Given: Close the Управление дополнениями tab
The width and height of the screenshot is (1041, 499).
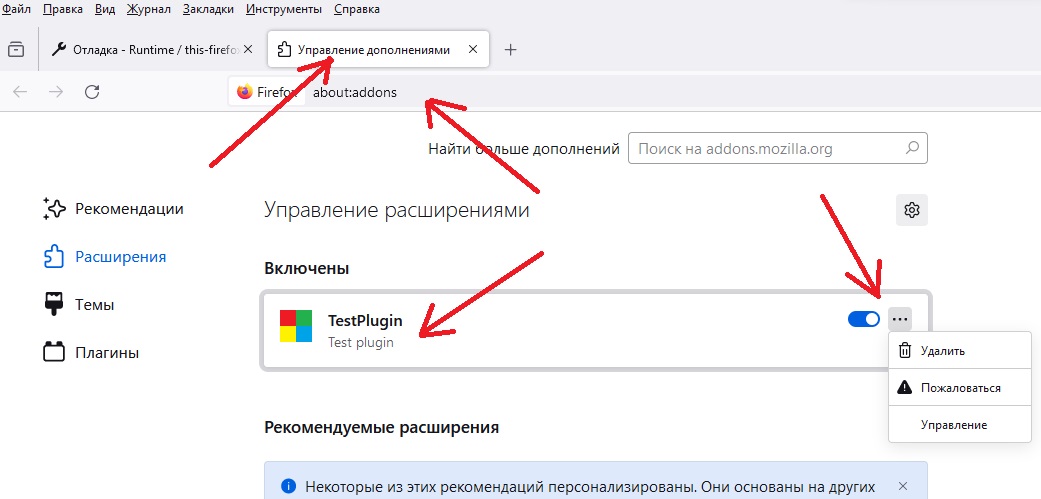Looking at the screenshot, I should coord(473,50).
